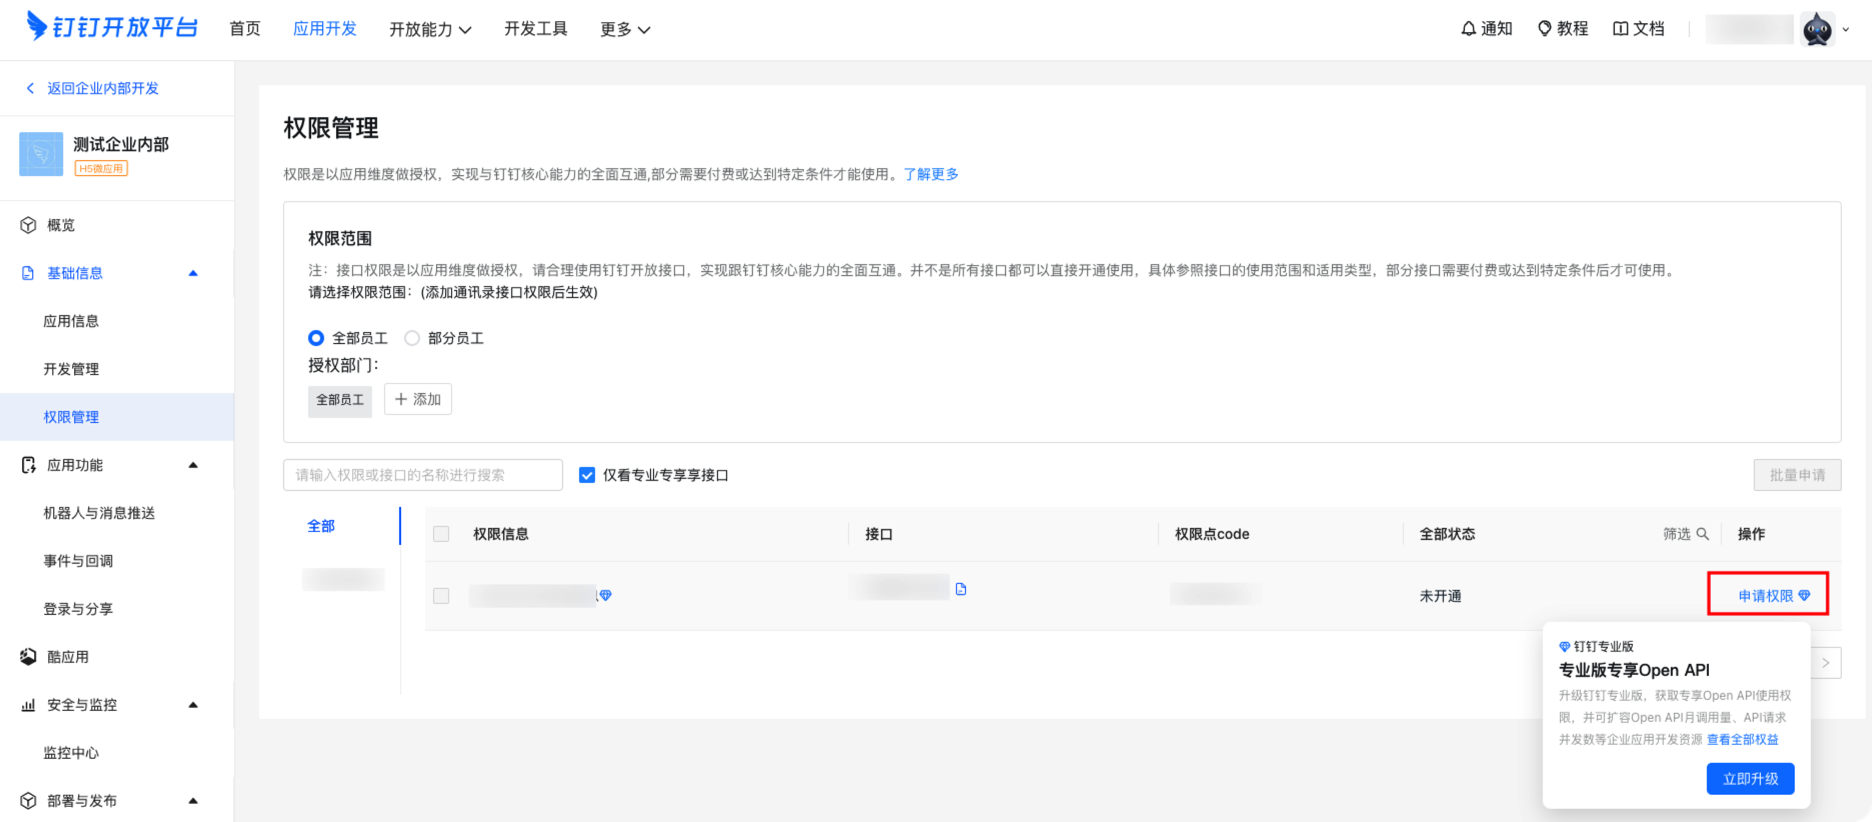Image resolution: width=1872 pixels, height=822 pixels.
Task: Select the 全部员工 radio button
Action: pyautogui.click(x=316, y=338)
